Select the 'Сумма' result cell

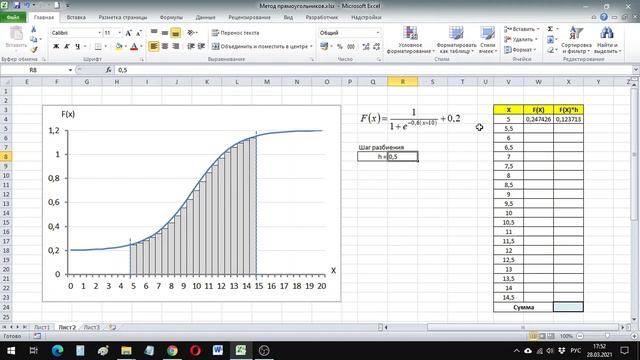(x=568, y=307)
